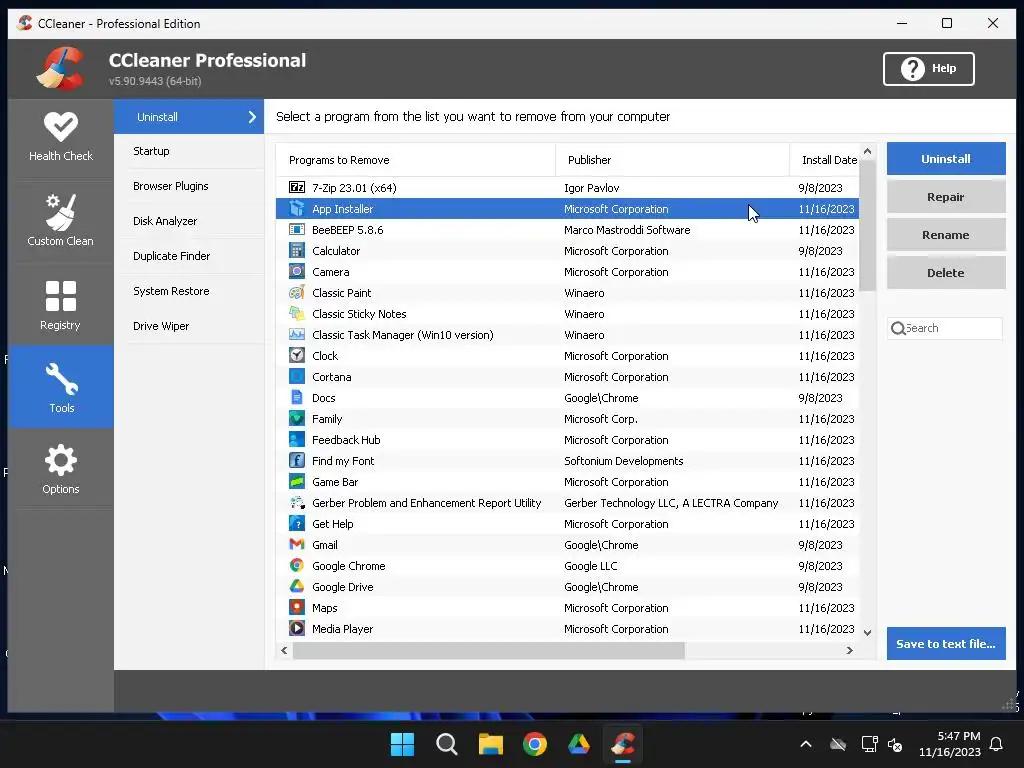The image size is (1024, 768).
Task: Click the Game Bar icon
Action: coord(296,482)
